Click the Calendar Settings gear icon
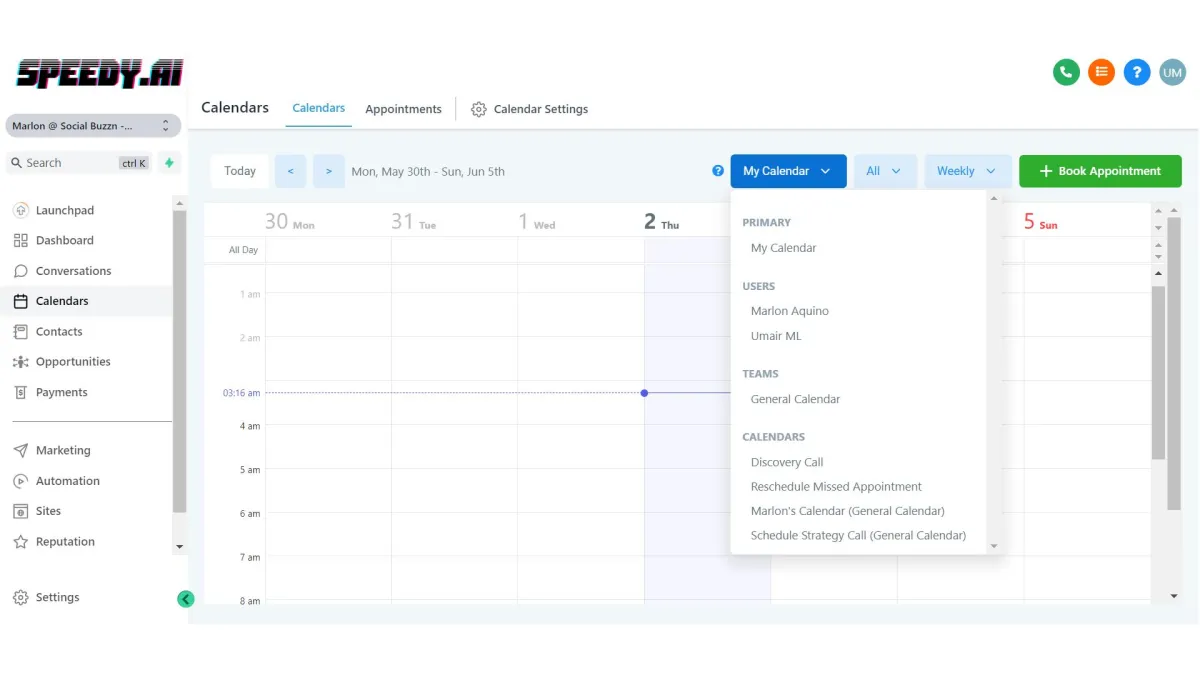The width and height of the screenshot is (1200, 675). pyautogui.click(x=479, y=109)
